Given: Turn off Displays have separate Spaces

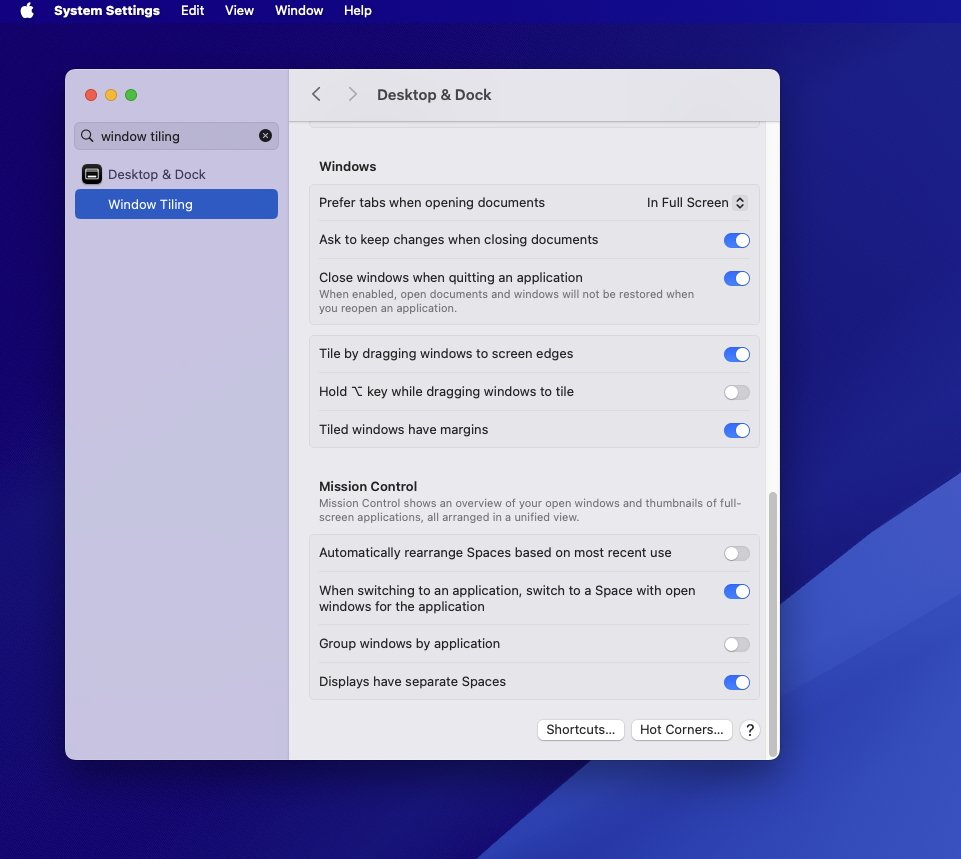Looking at the screenshot, I should point(737,682).
